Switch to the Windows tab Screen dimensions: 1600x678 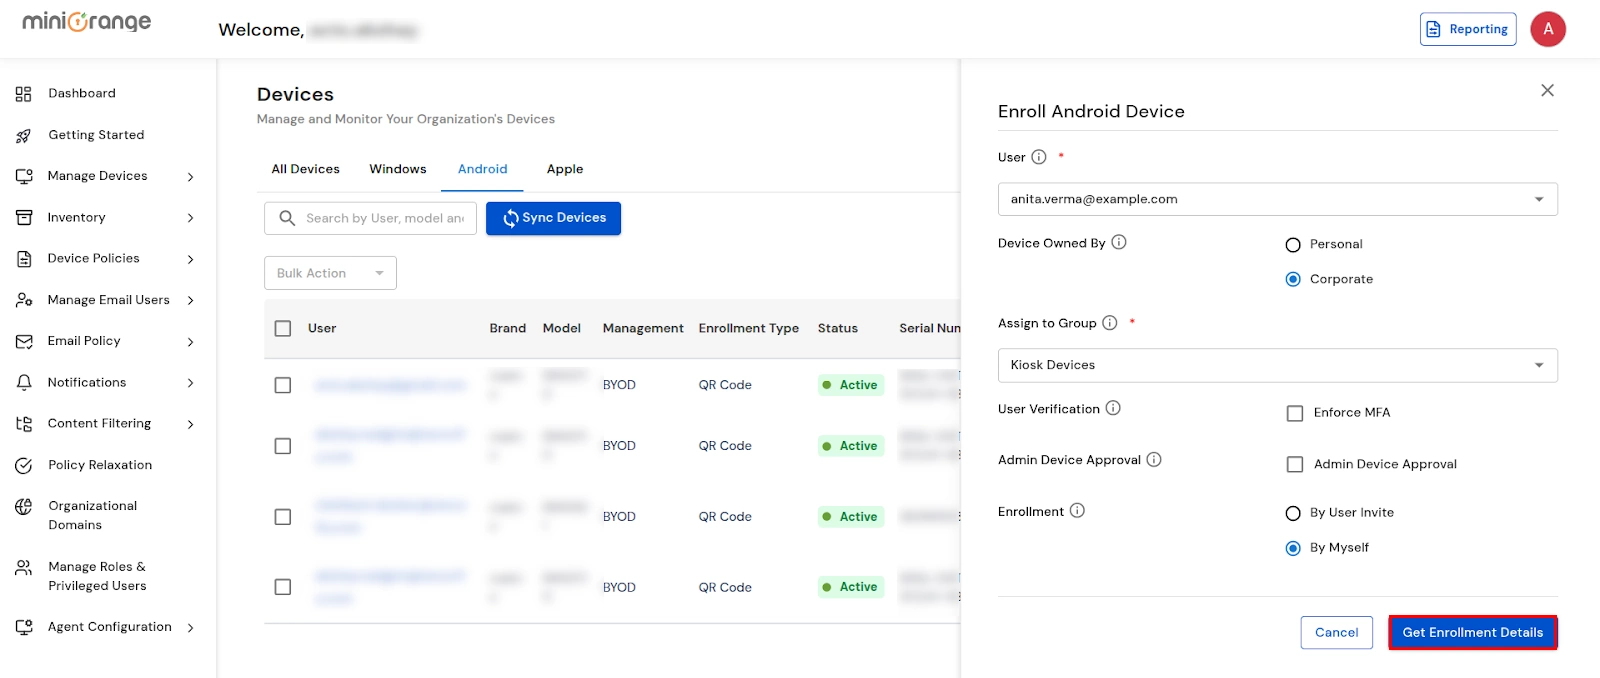[x=398, y=169]
